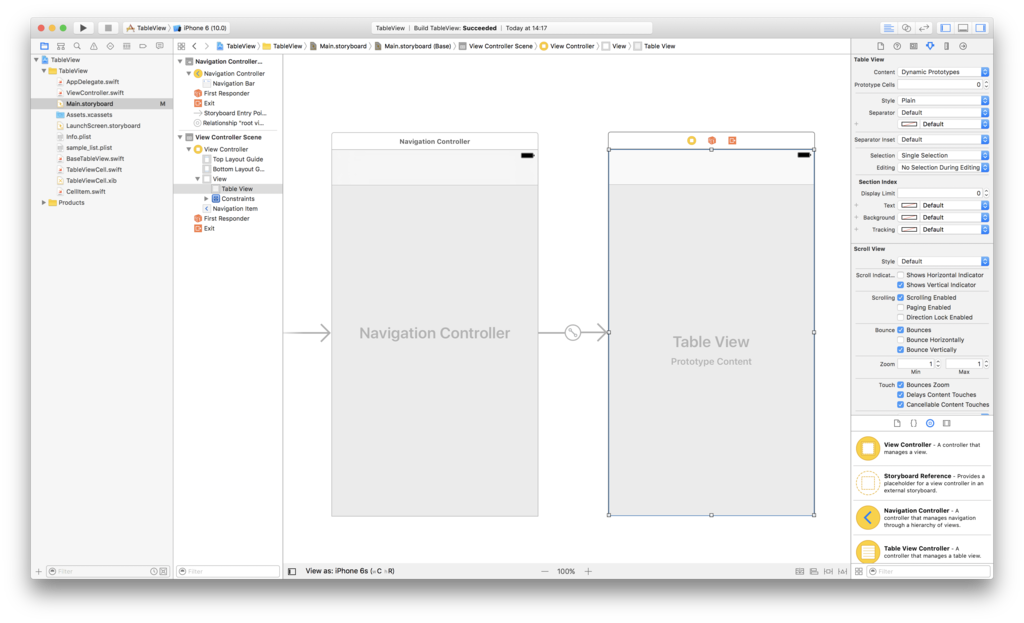Open the table Style Plain dropdown

(x=943, y=101)
